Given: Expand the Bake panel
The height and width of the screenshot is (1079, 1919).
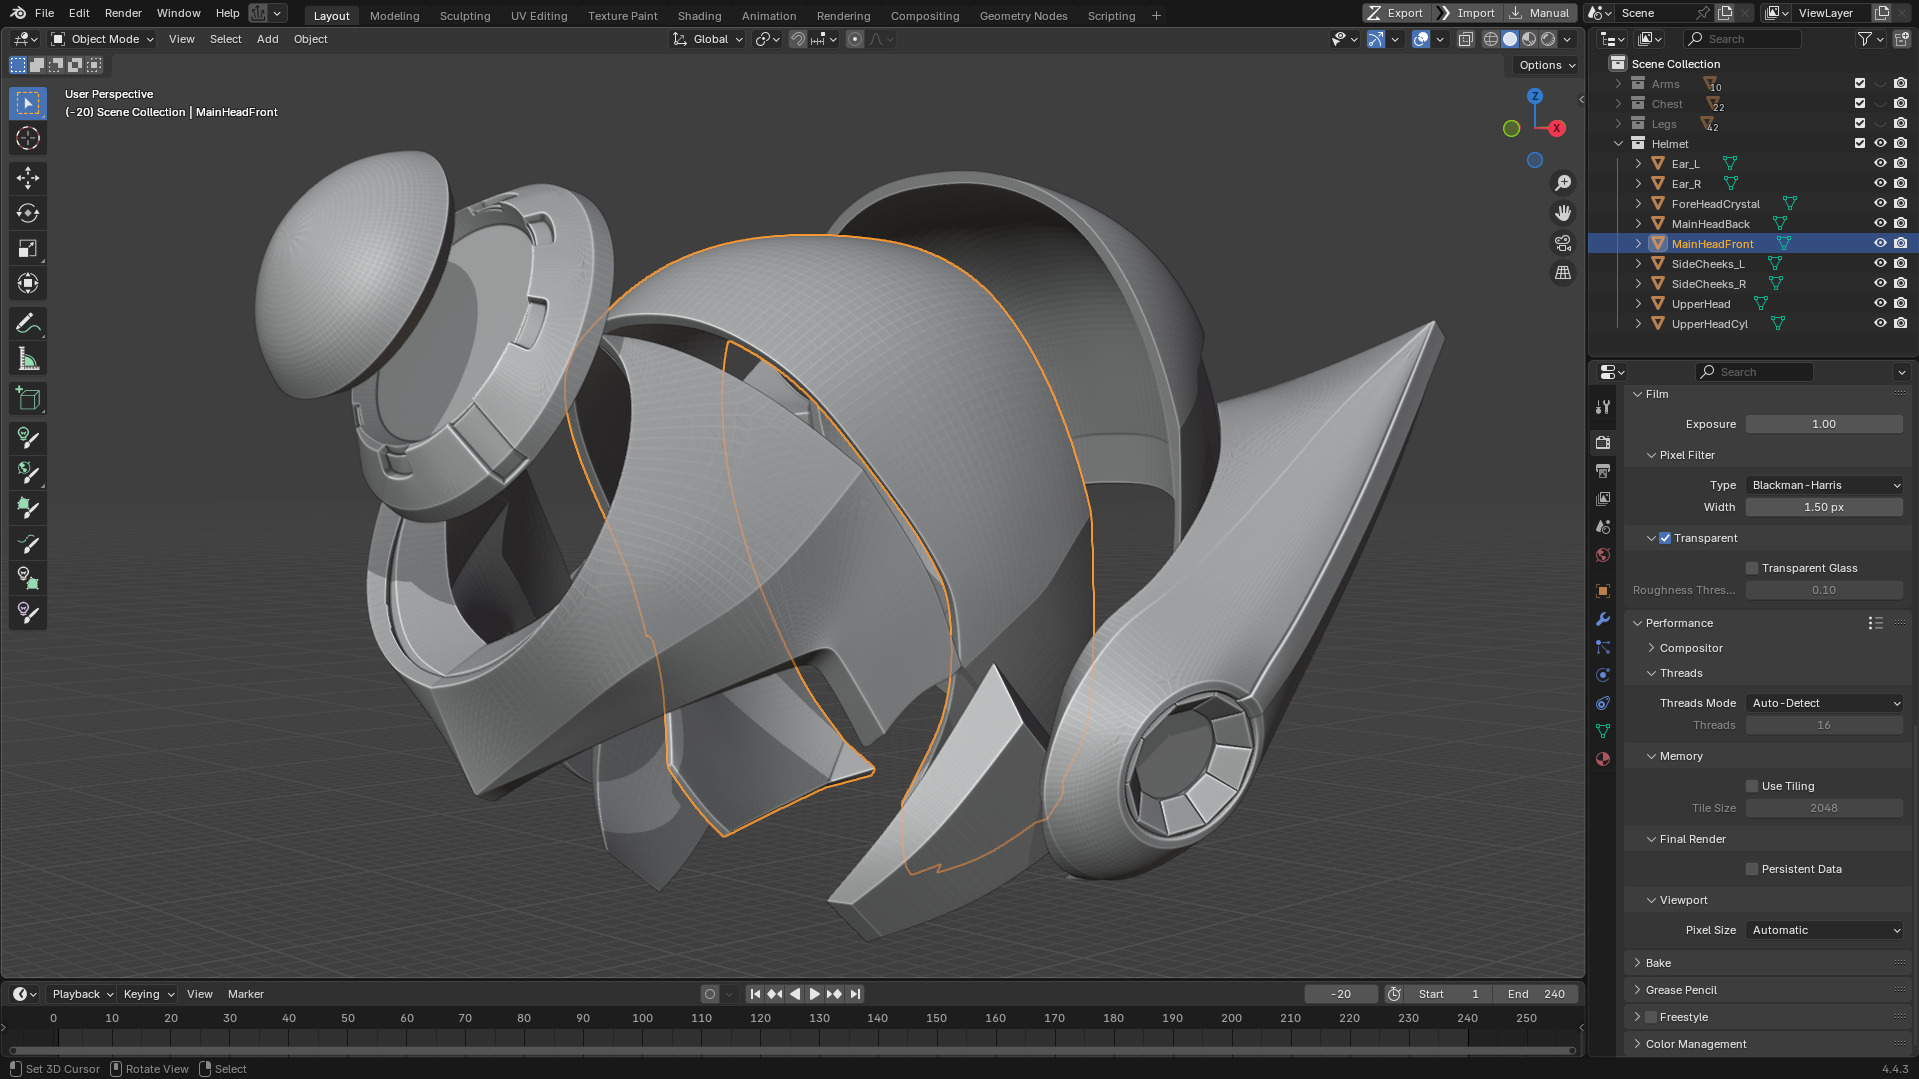Looking at the screenshot, I should click(1658, 963).
